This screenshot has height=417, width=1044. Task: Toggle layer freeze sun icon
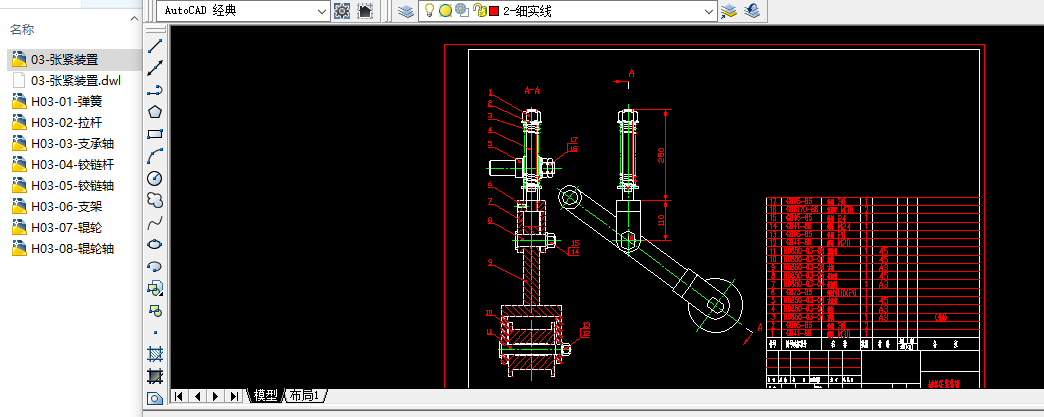pos(445,11)
